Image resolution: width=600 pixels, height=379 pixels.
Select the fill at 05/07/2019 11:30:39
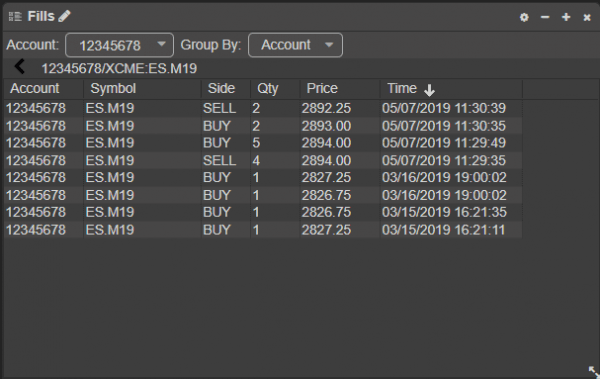[263, 108]
